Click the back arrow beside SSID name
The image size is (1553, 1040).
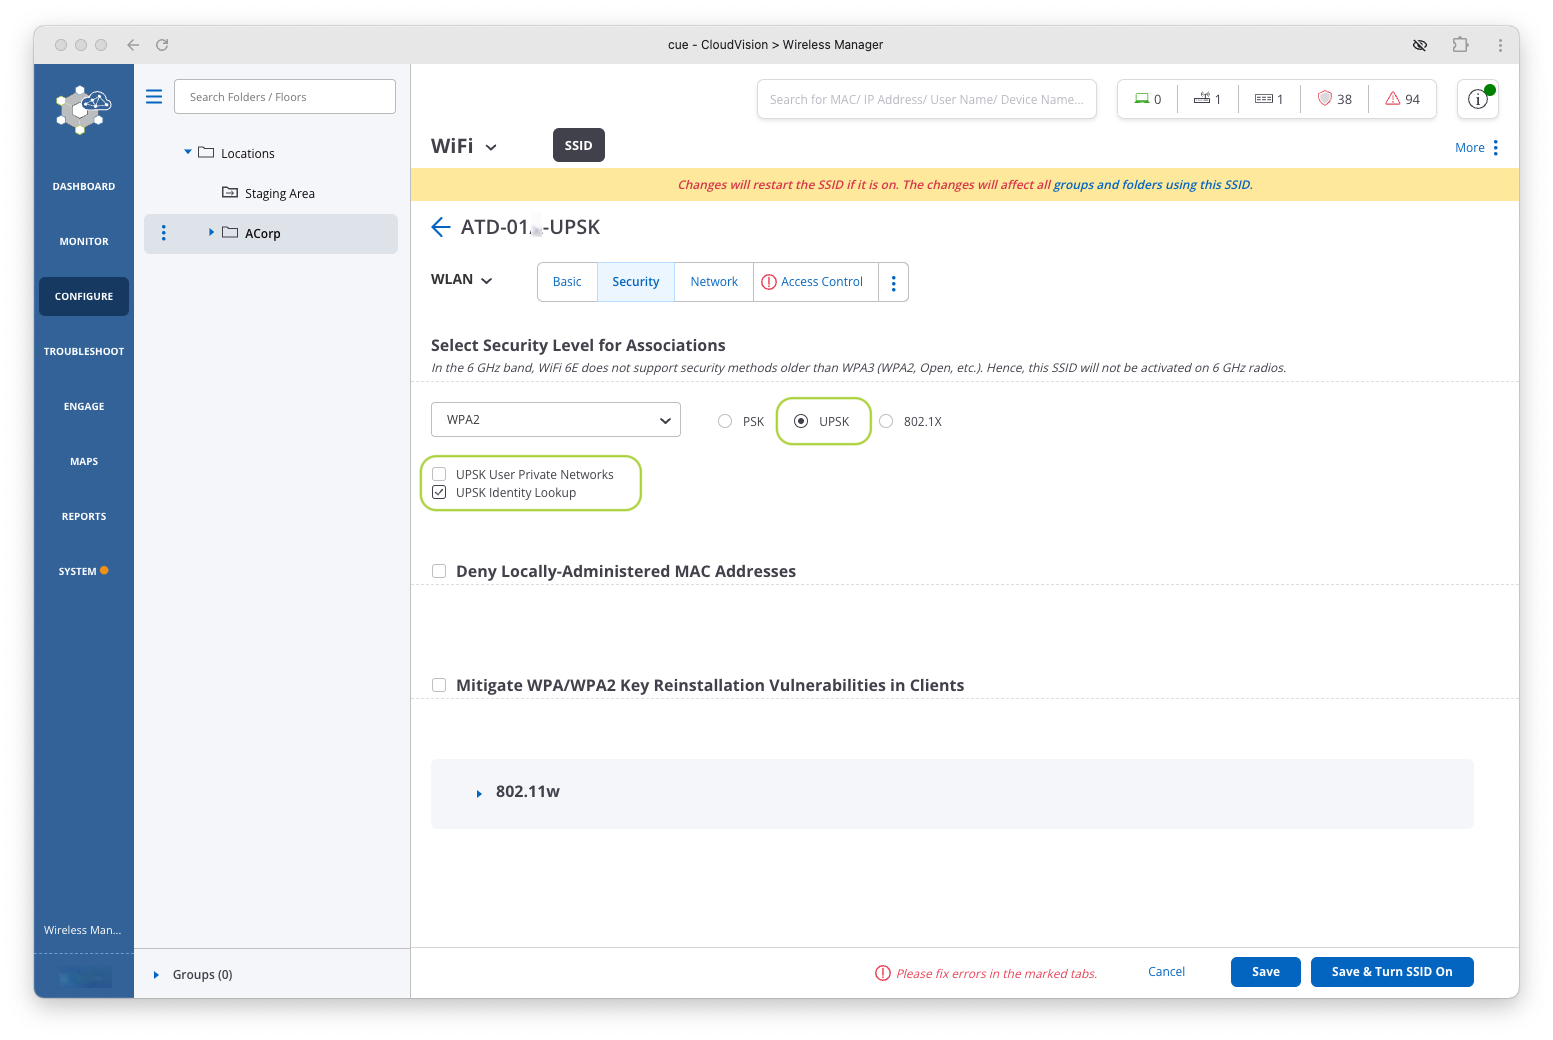440,227
